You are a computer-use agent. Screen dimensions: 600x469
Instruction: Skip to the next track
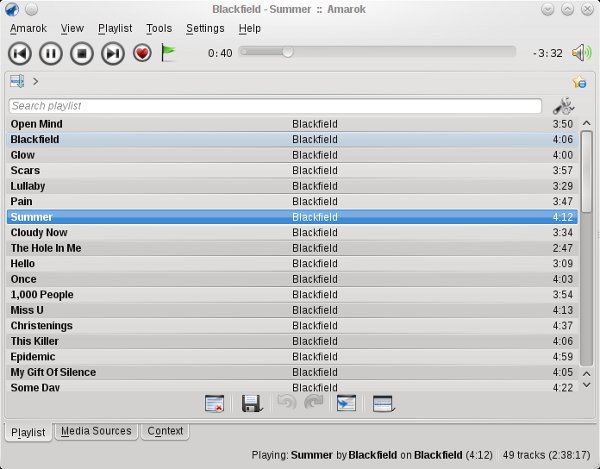(113, 53)
